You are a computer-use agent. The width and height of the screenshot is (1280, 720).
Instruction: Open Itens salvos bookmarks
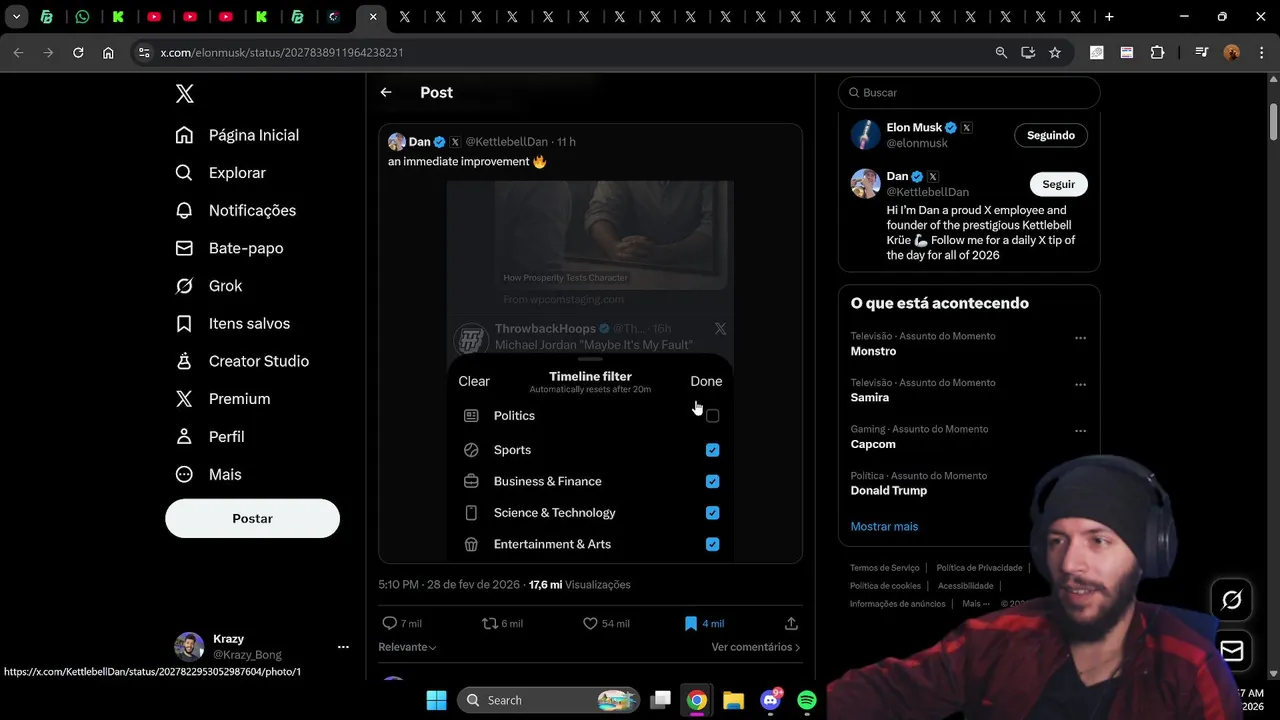pos(233,323)
